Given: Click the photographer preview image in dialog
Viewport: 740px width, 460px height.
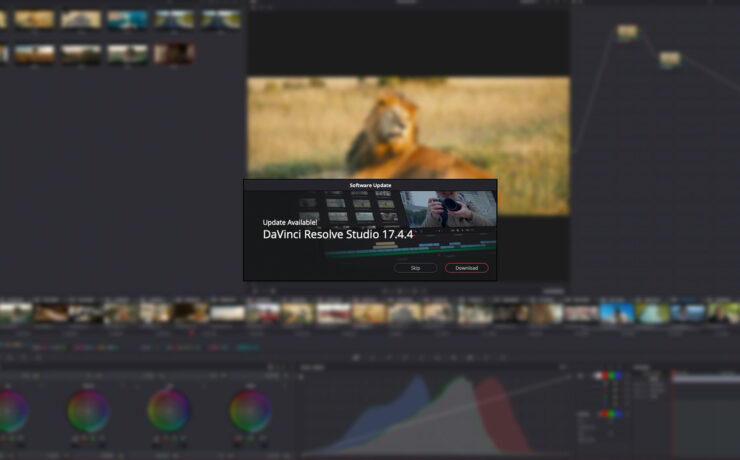Looking at the screenshot, I should (448, 209).
